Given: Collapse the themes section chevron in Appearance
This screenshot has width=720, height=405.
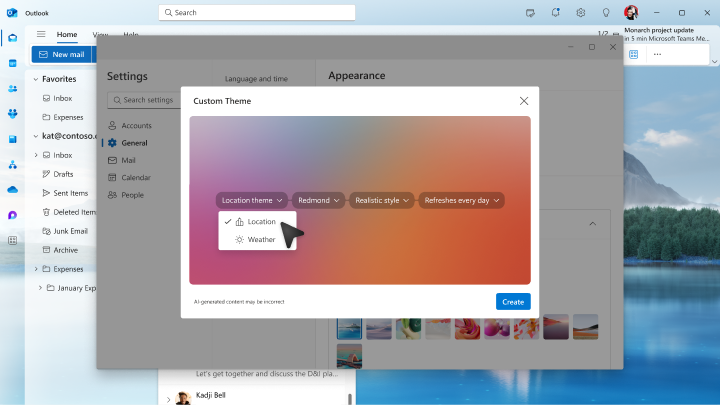Looking at the screenshot, I should point(592,224).
